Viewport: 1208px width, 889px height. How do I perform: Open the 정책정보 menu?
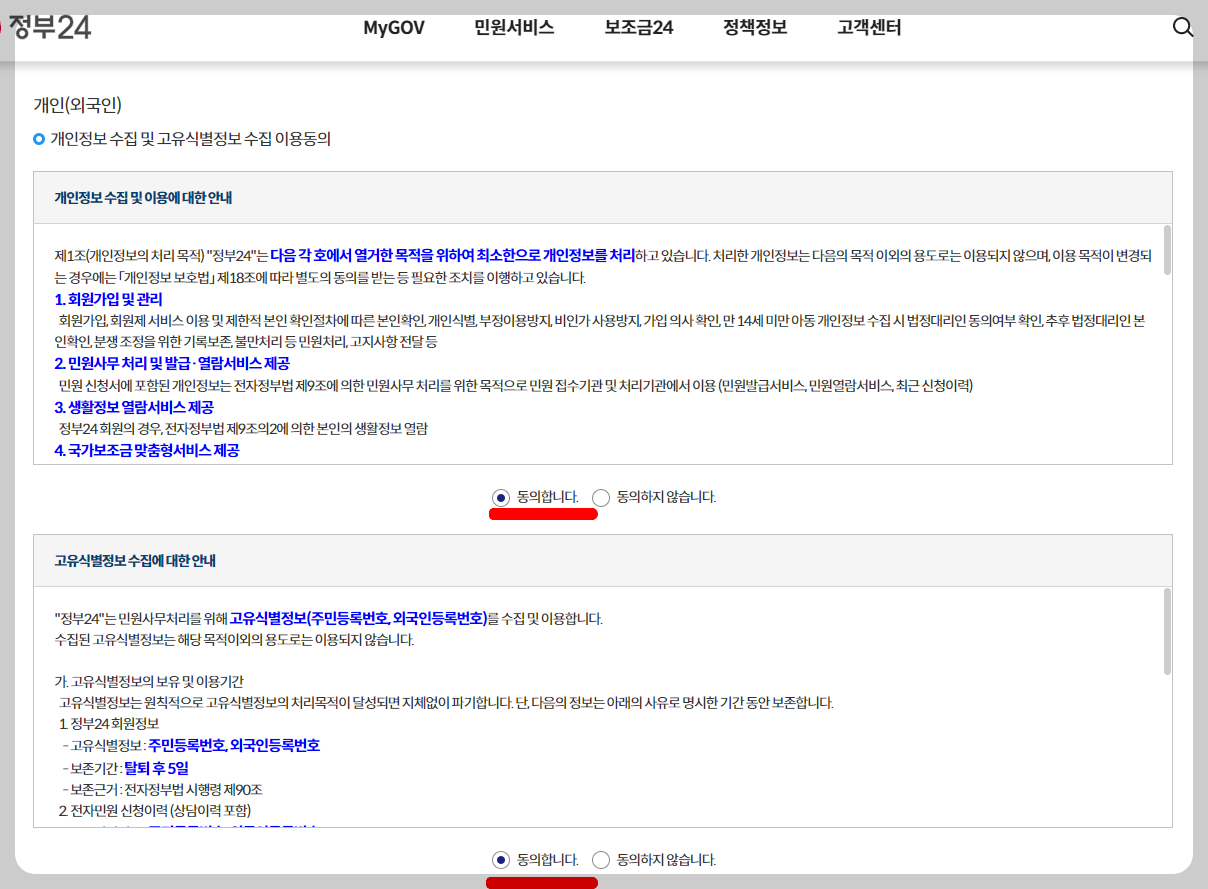[755, 28]
